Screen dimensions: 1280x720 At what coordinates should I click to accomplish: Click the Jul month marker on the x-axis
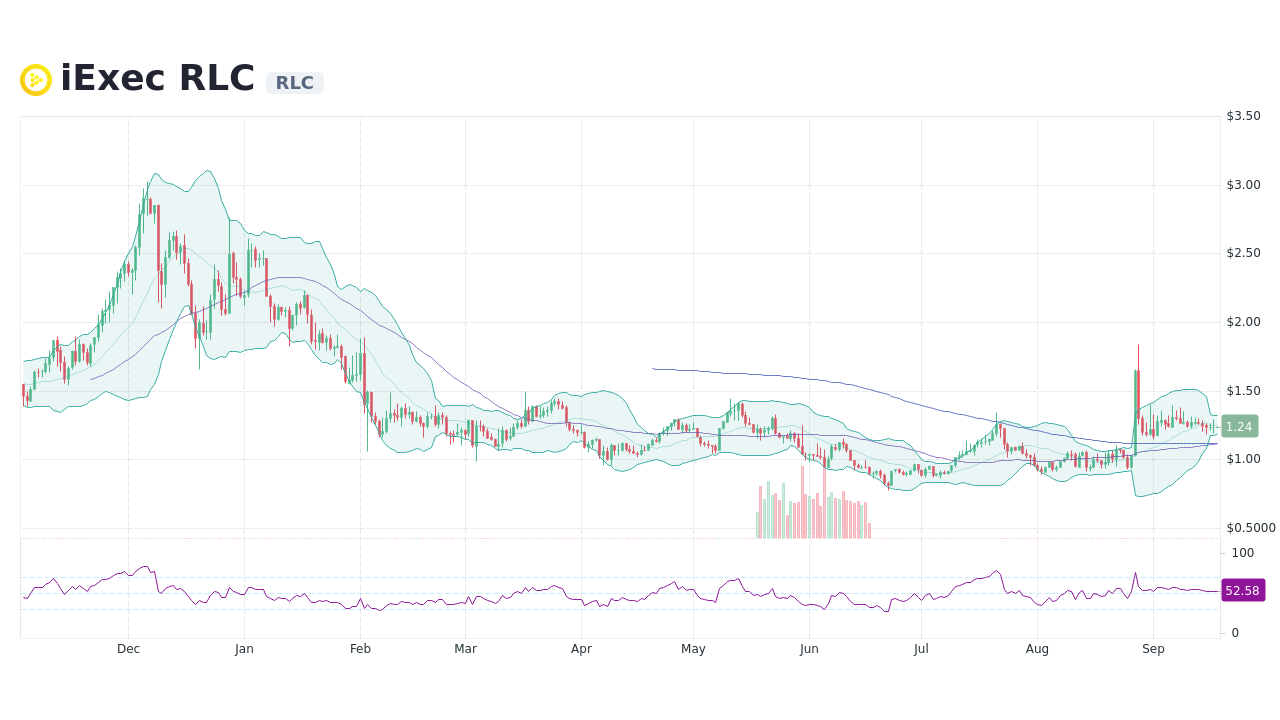coord(921,648)
